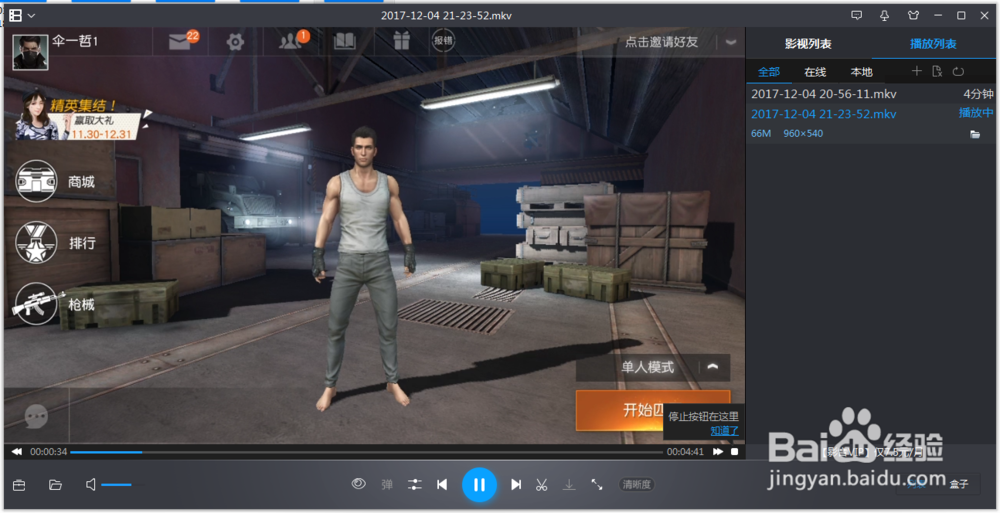Open the file location folder icon

point(975,134)
